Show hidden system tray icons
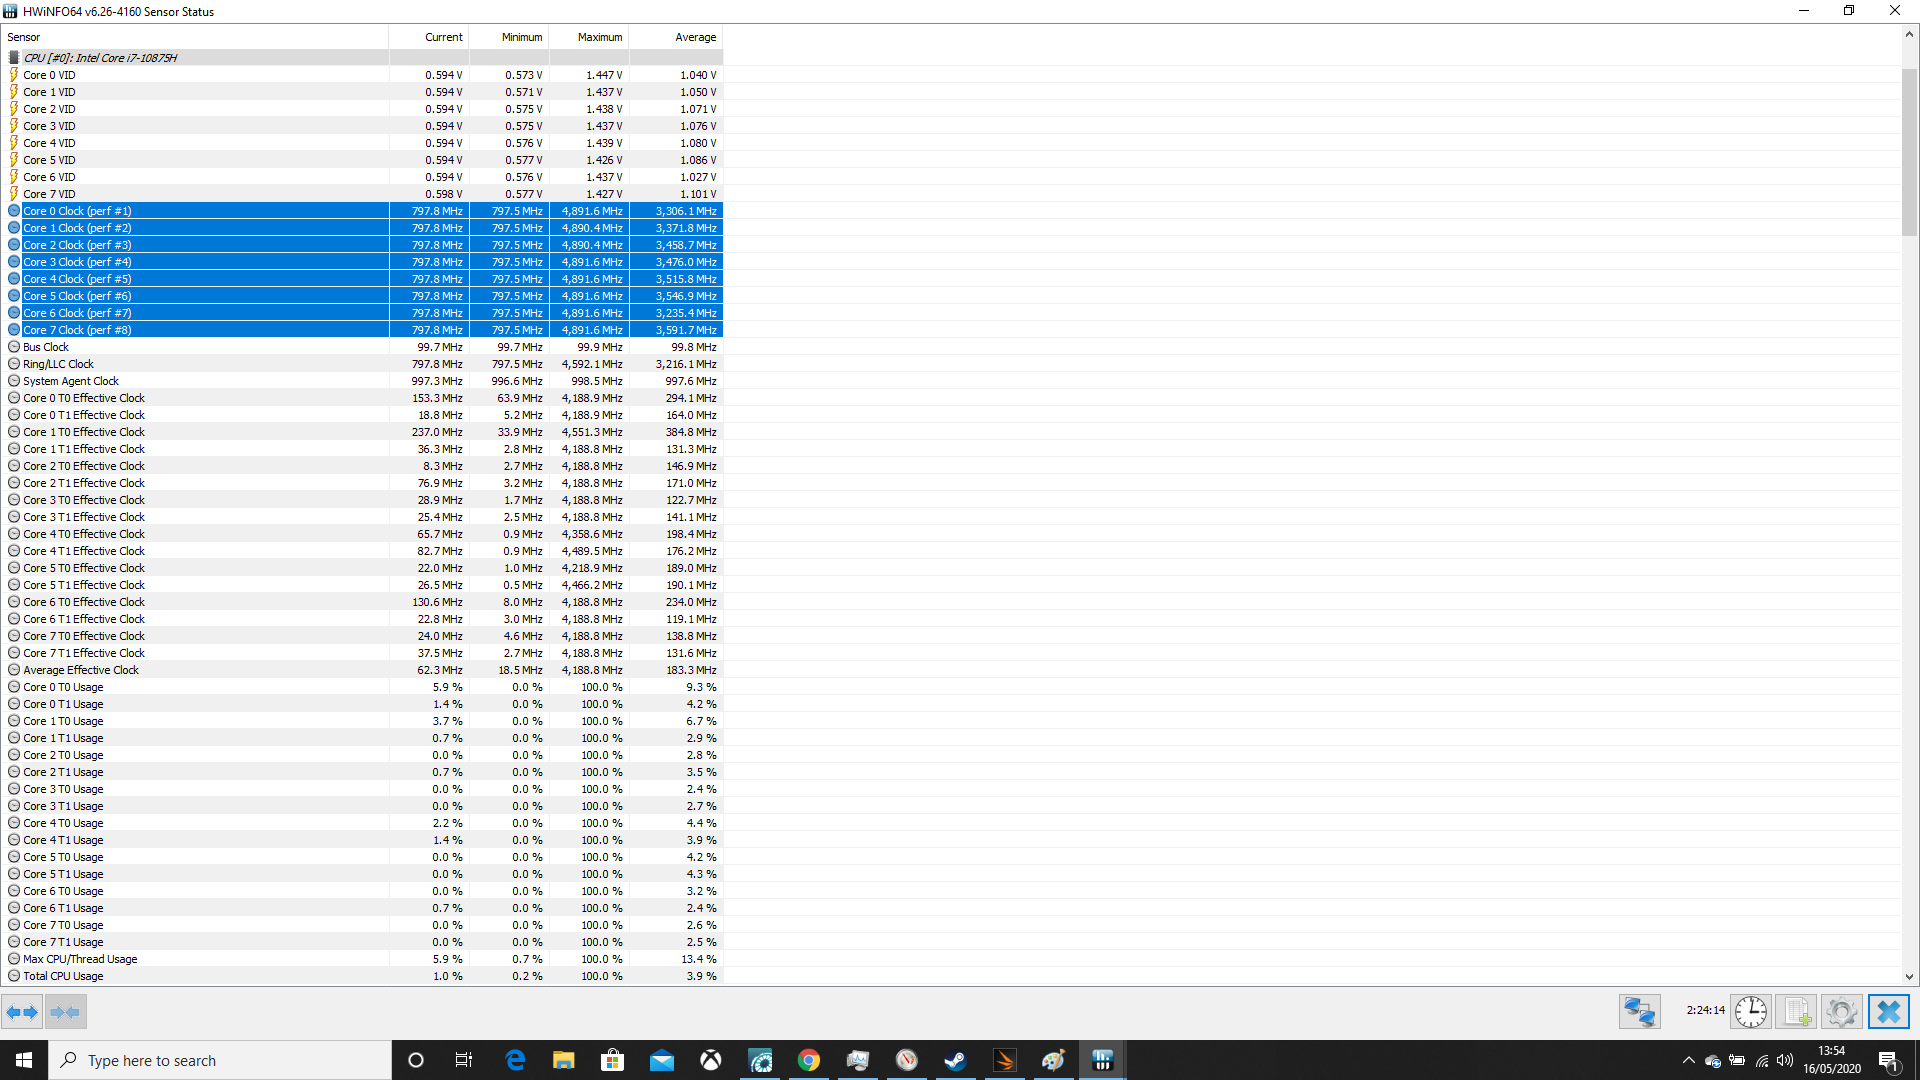This screenshot has height=1080, width=1920. 1689,1060
